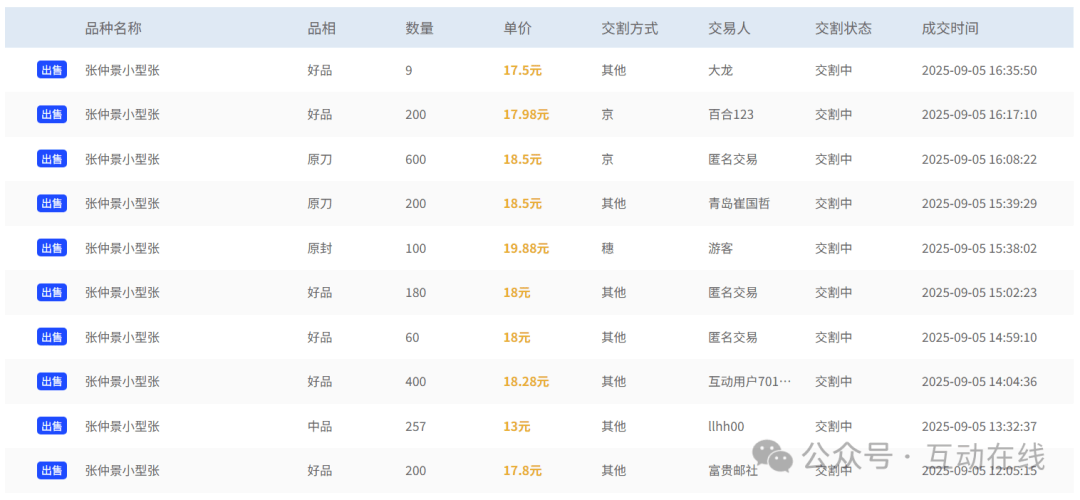Screen dimensions: 1080x500
Task: Click the 张仲景小型张 name in the 原封 row
Action: (122, 248)
